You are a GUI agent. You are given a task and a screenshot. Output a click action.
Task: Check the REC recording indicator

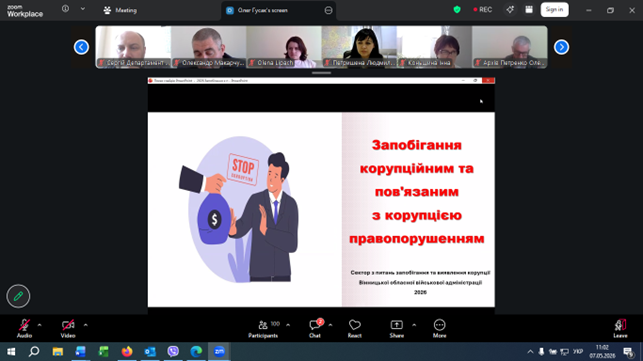point(483,9)
